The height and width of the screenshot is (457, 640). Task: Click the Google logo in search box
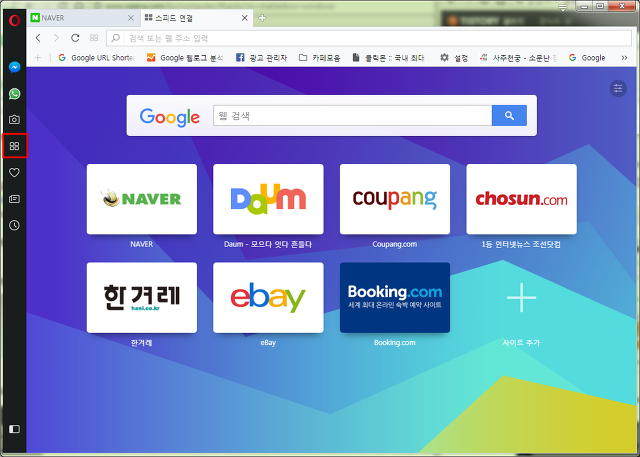(x=170, y=117)
